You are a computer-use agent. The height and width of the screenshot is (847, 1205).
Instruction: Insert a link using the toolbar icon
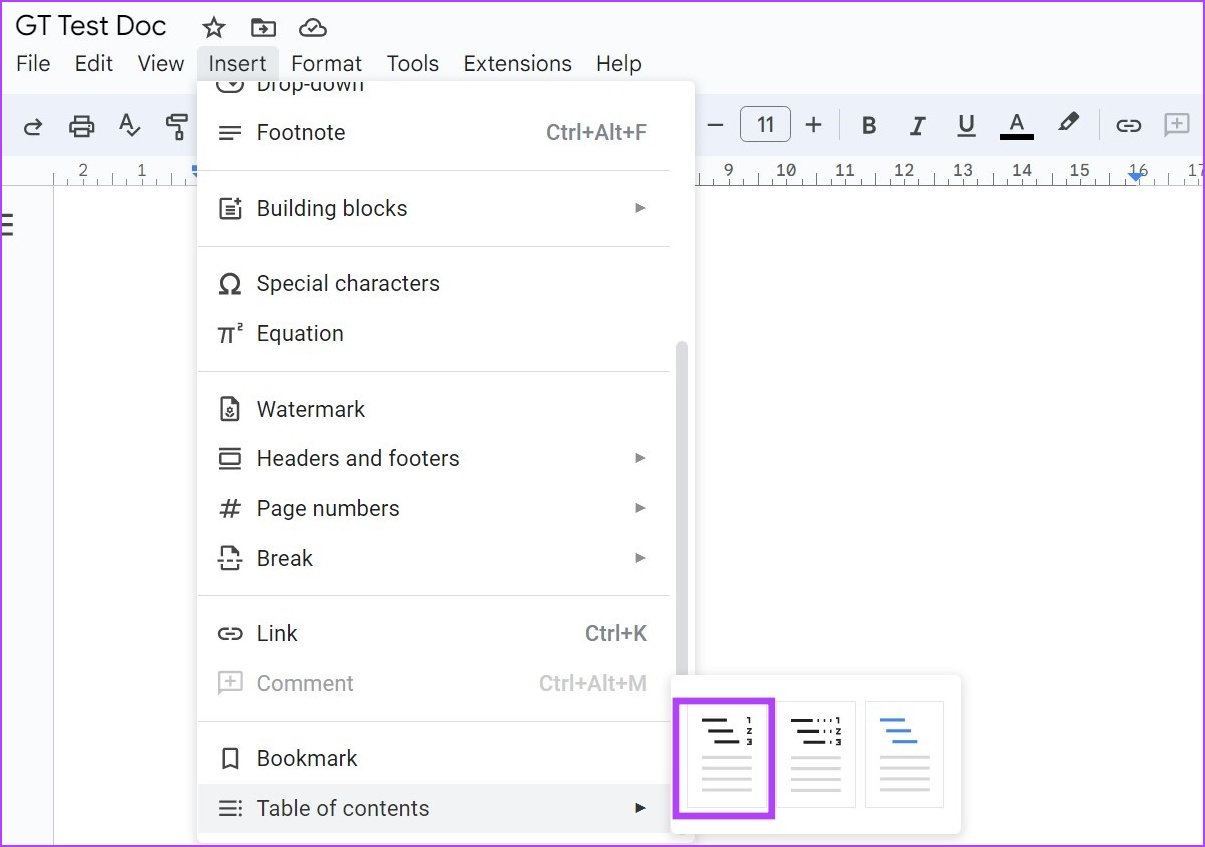pyautogui.click(x=1129, y=124)
